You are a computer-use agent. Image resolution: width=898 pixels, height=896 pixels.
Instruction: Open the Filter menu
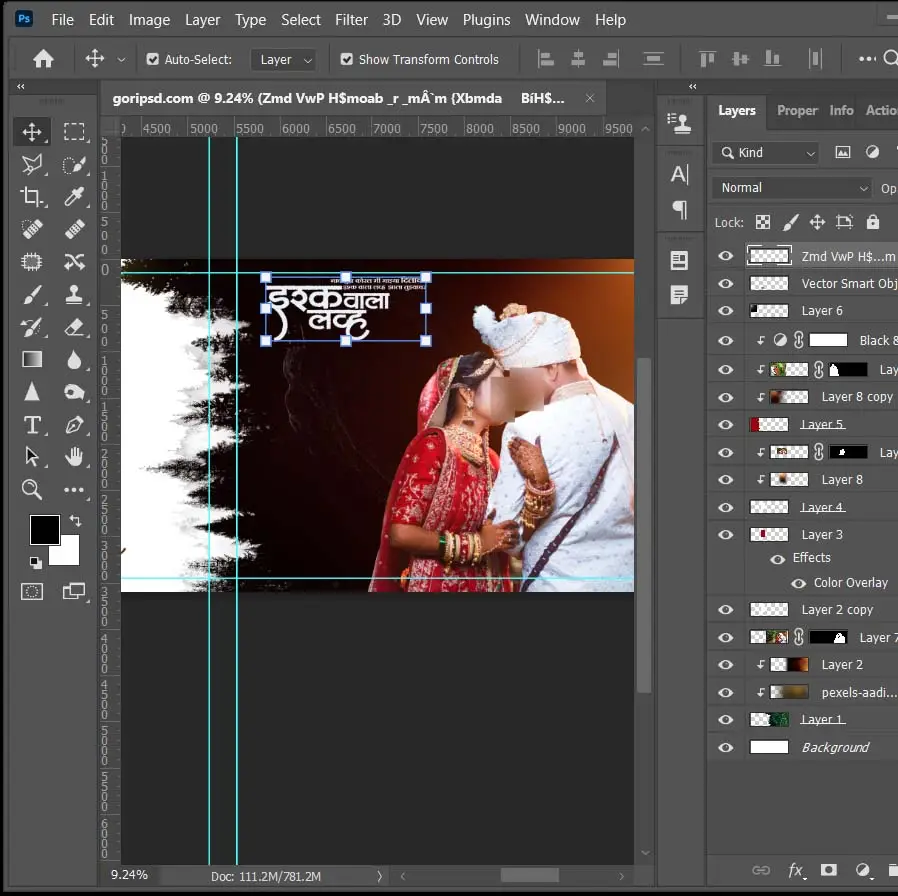pyautogui.click(x=351, y=20)
